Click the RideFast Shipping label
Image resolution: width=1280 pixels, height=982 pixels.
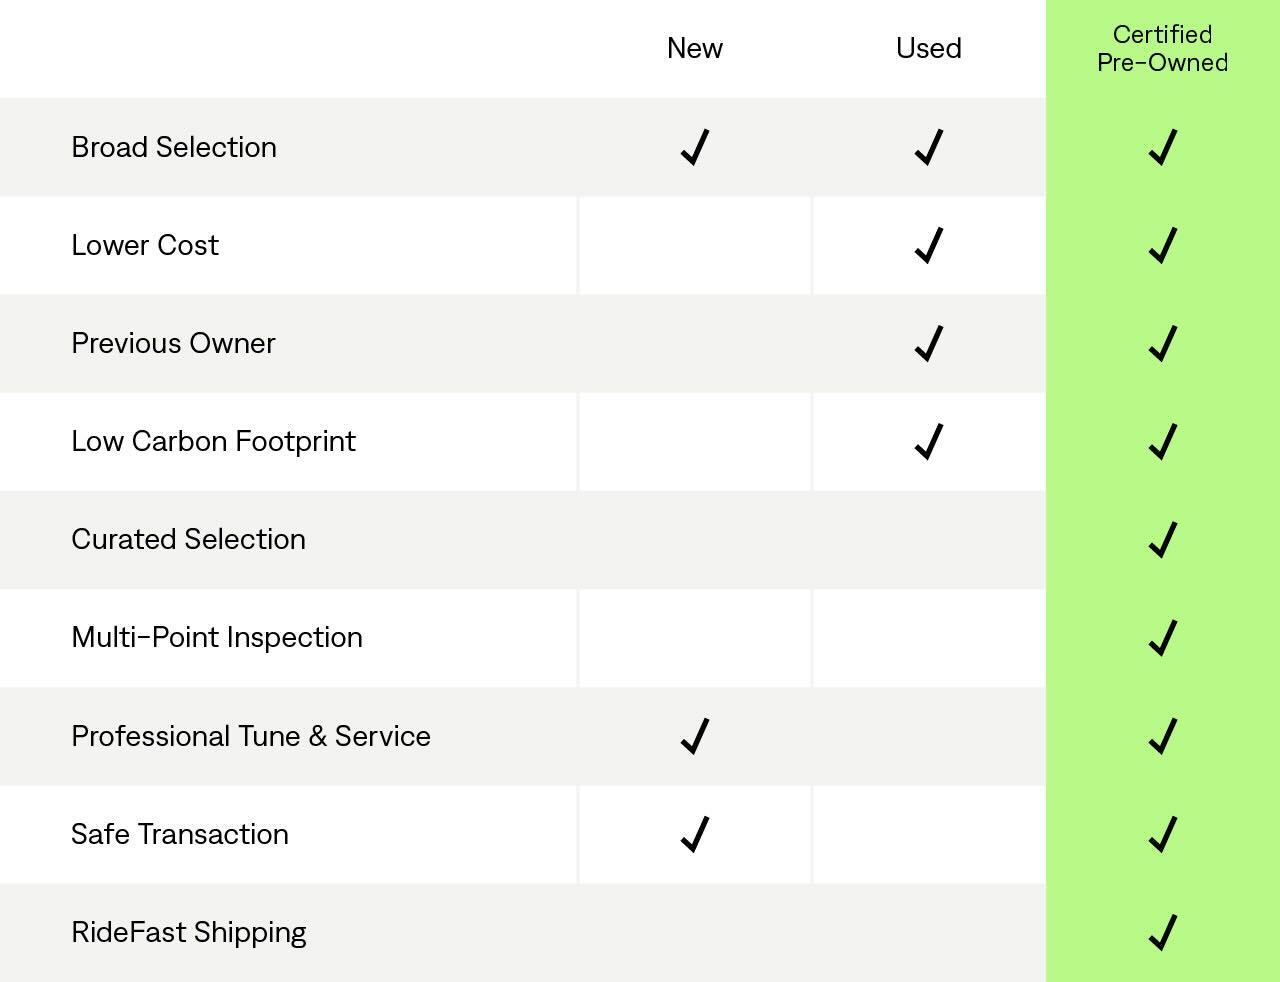tap(189, 932)
